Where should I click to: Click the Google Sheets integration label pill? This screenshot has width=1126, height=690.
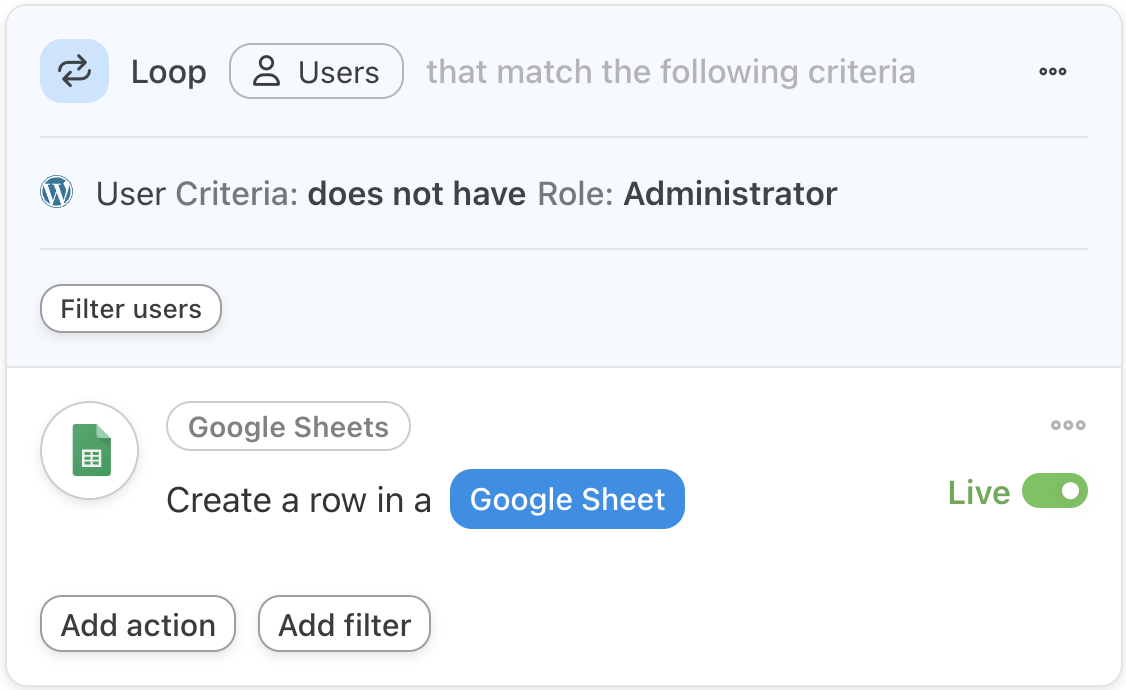[288, 427]
